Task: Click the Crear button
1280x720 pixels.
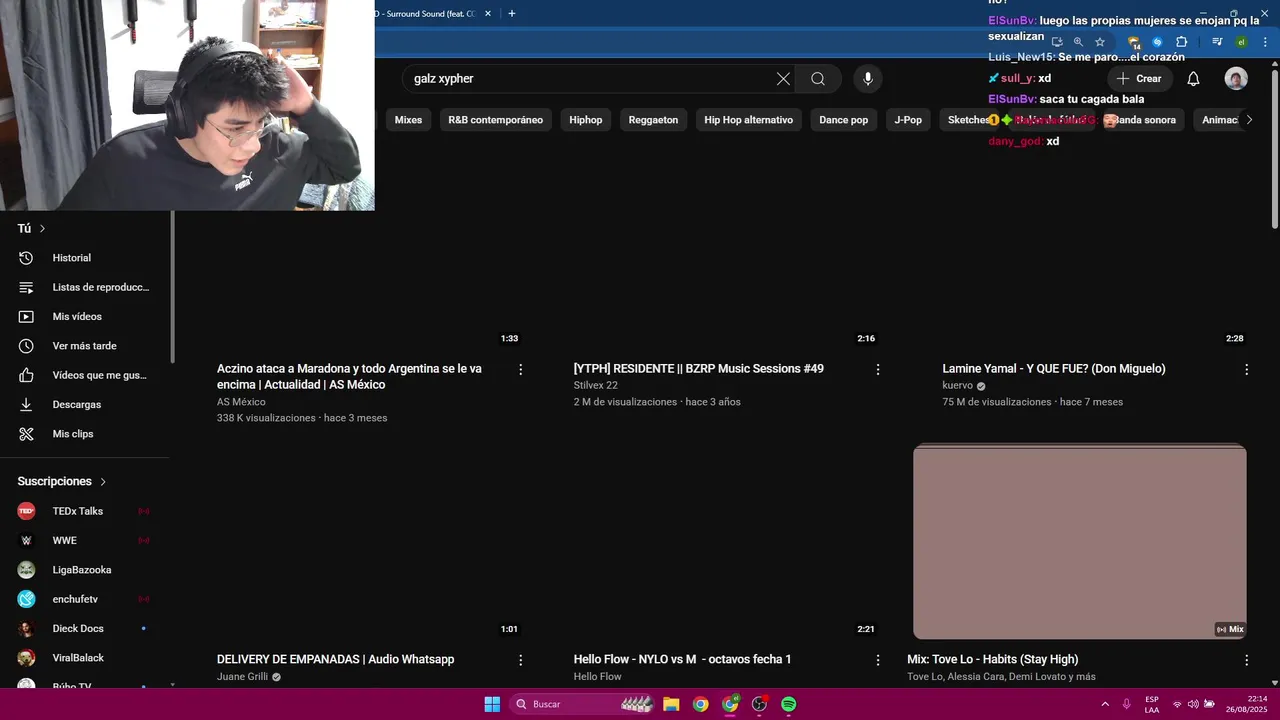Action: pos(1139,79)
